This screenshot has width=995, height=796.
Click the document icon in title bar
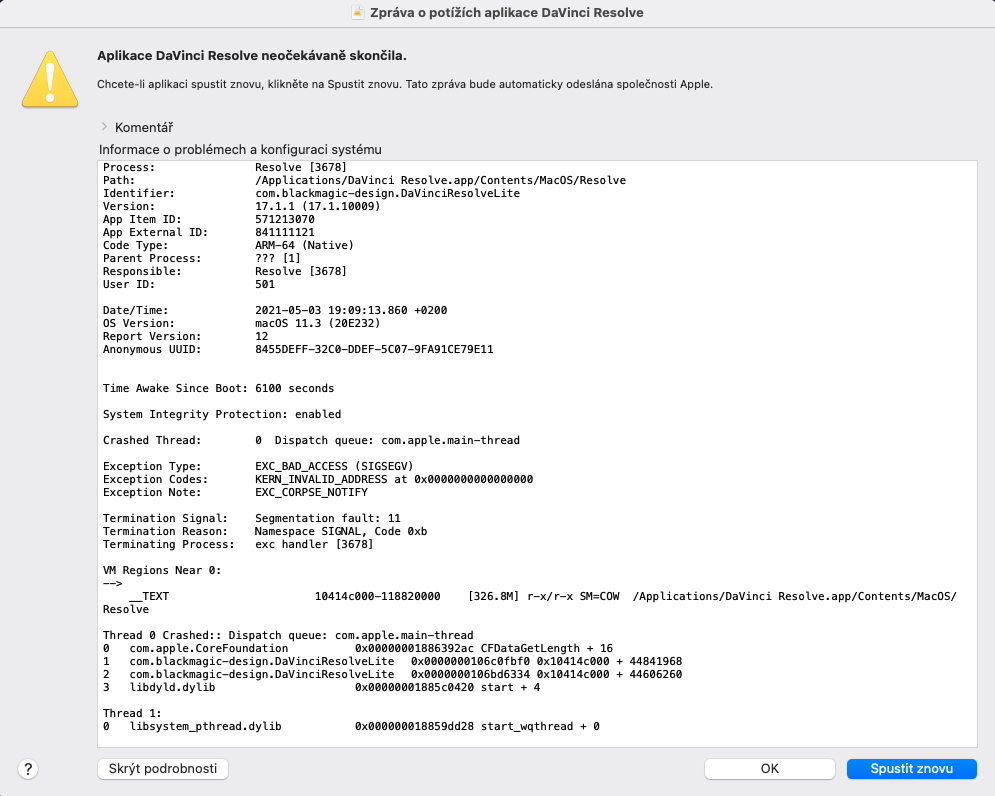(x=358, y=13)
